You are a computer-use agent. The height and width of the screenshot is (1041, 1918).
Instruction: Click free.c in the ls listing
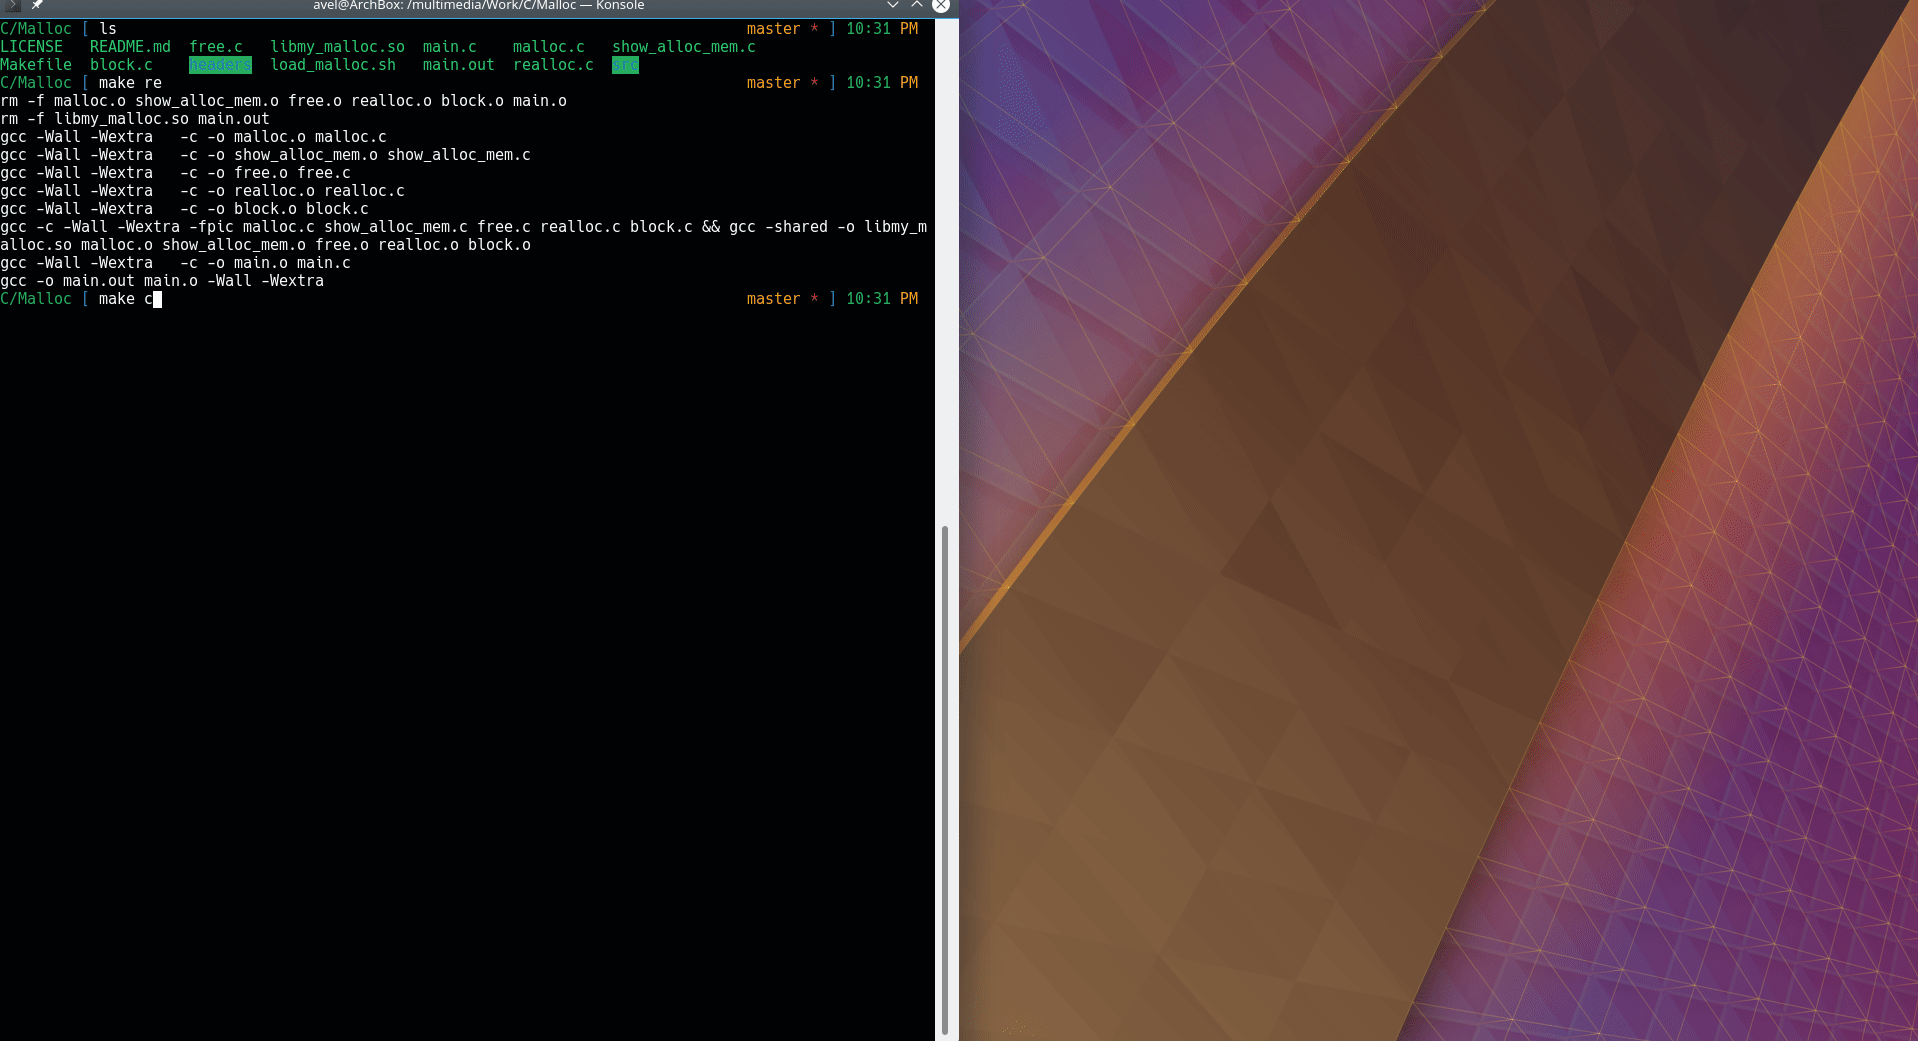click(216, 47)
